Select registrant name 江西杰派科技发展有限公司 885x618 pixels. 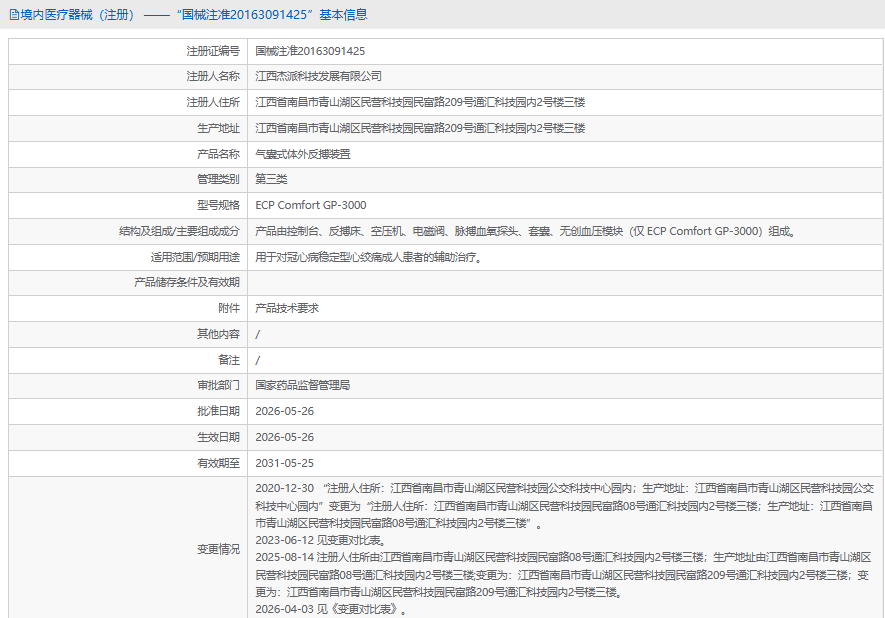click(318, 76)
